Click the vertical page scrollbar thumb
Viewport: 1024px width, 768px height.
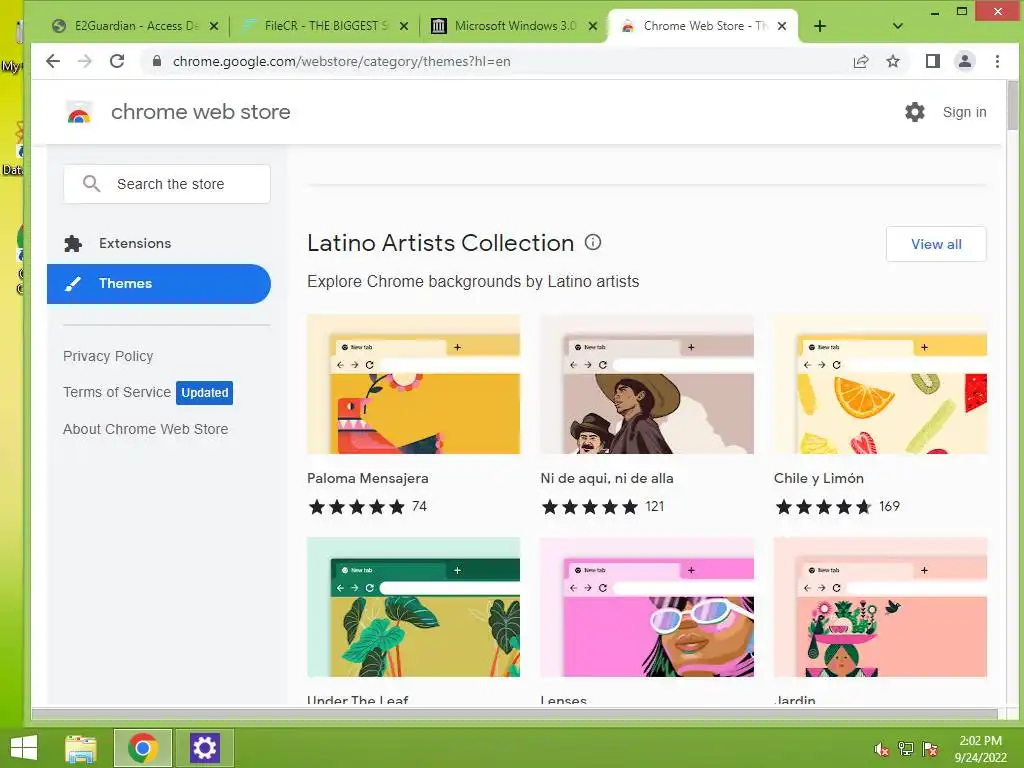pyautogui.click(x=1013, y=104)
